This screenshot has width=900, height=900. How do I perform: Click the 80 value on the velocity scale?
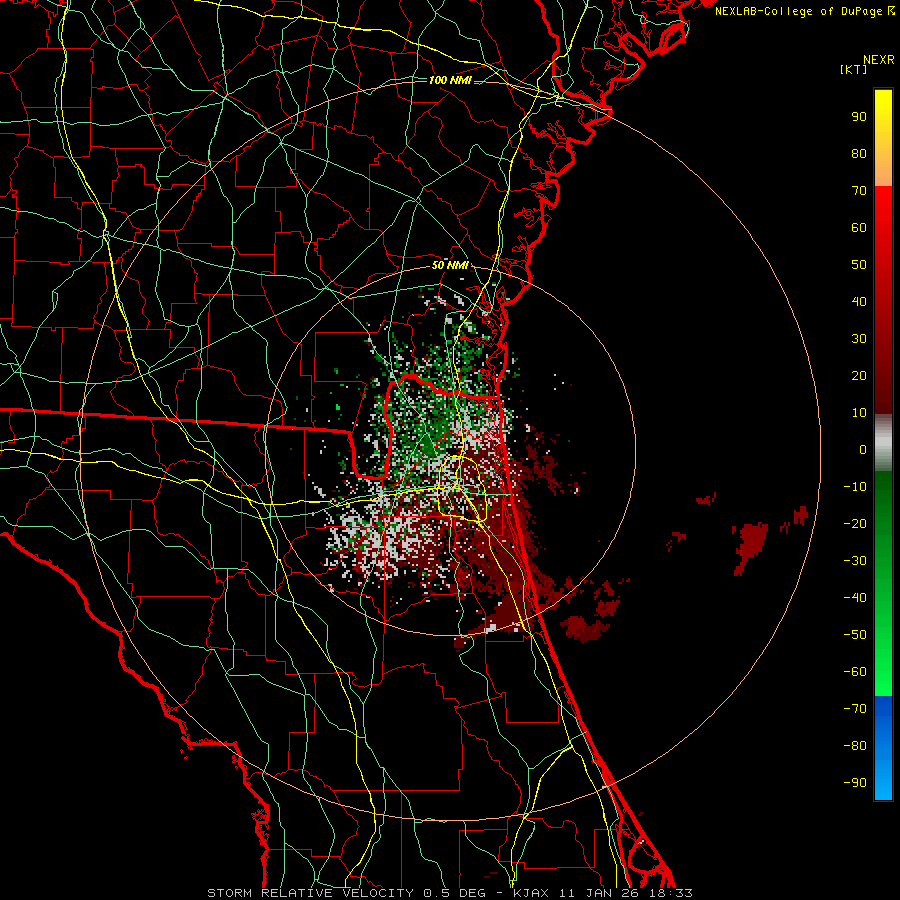click(859, 153)
